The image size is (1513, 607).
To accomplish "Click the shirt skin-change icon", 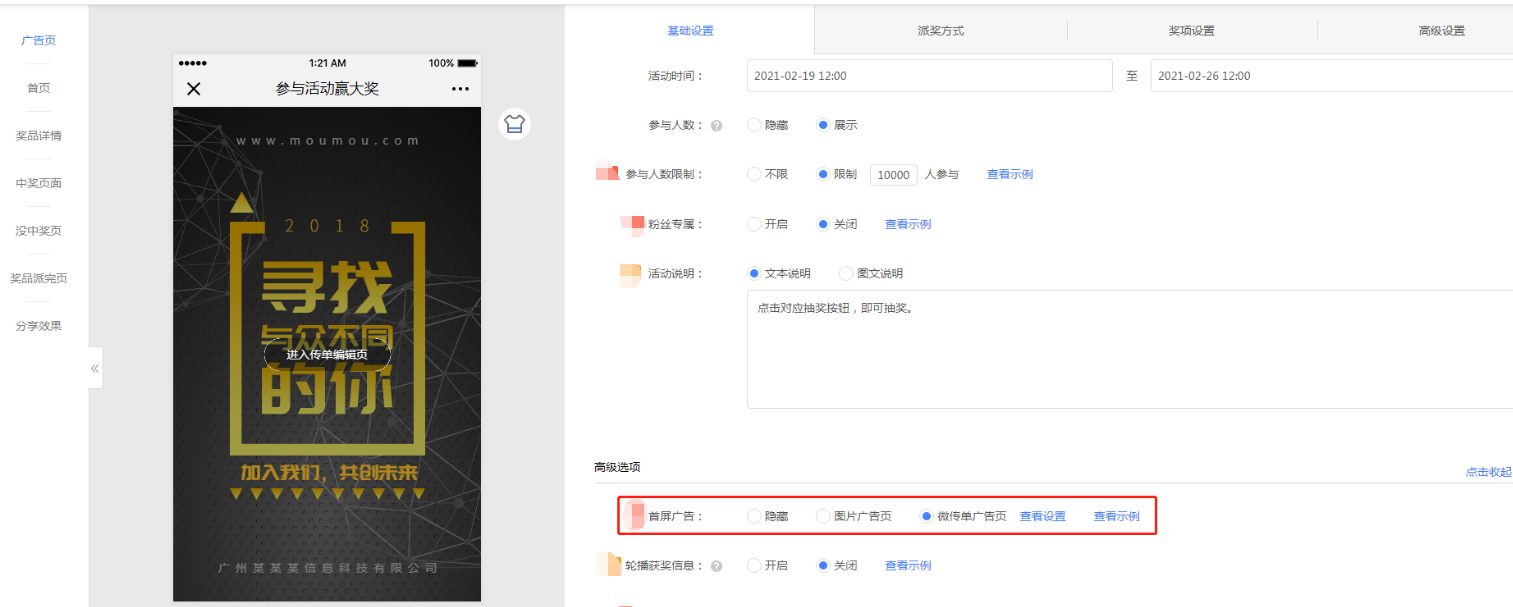I will (x=514, y=124).
